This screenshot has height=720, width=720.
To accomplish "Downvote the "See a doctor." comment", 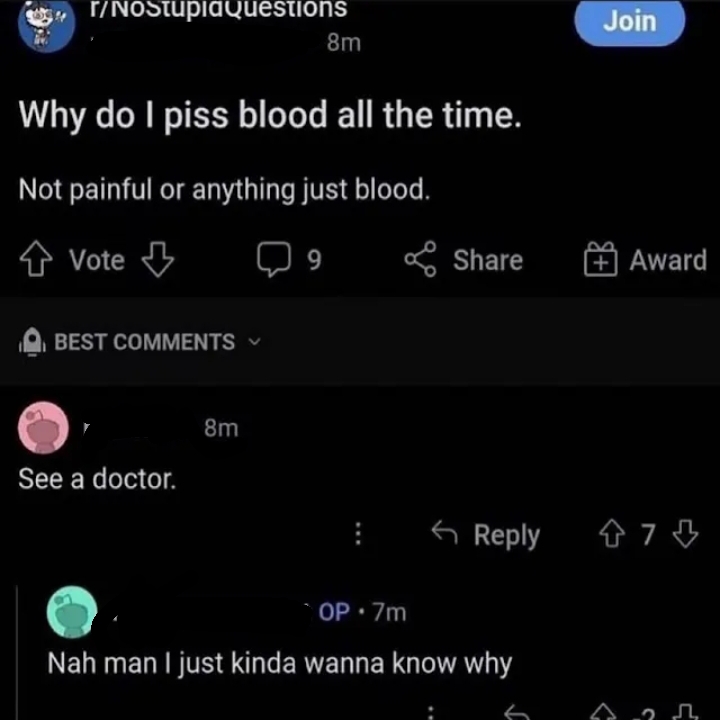I will (685, 536).
